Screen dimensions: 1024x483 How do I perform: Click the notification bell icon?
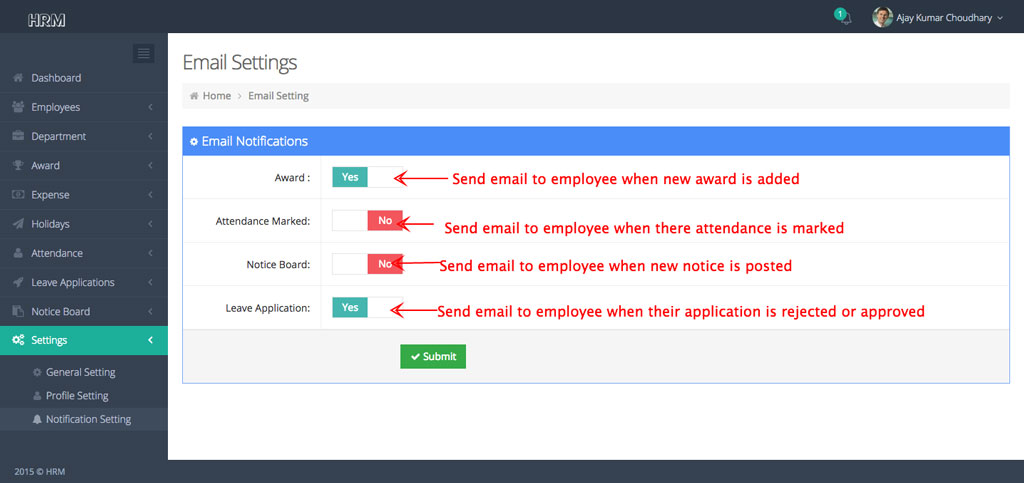click(x=844, y=18)
